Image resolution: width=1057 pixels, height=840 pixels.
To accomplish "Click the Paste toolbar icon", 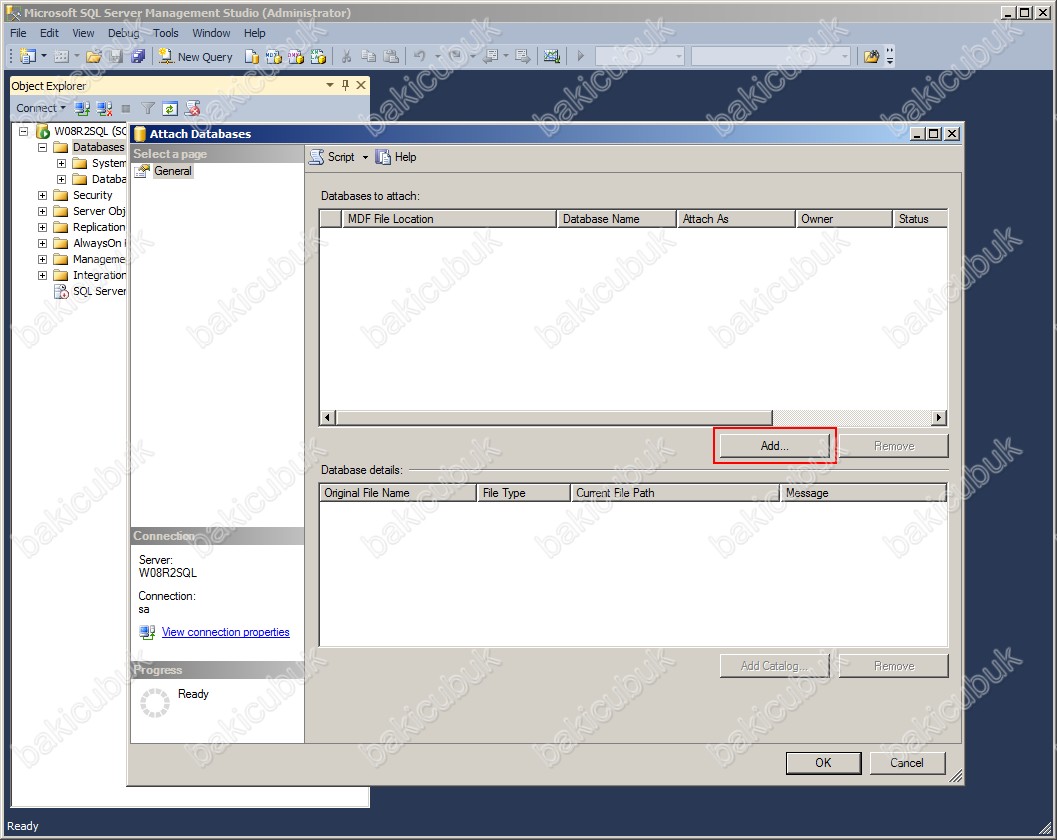I will (390, 57).
